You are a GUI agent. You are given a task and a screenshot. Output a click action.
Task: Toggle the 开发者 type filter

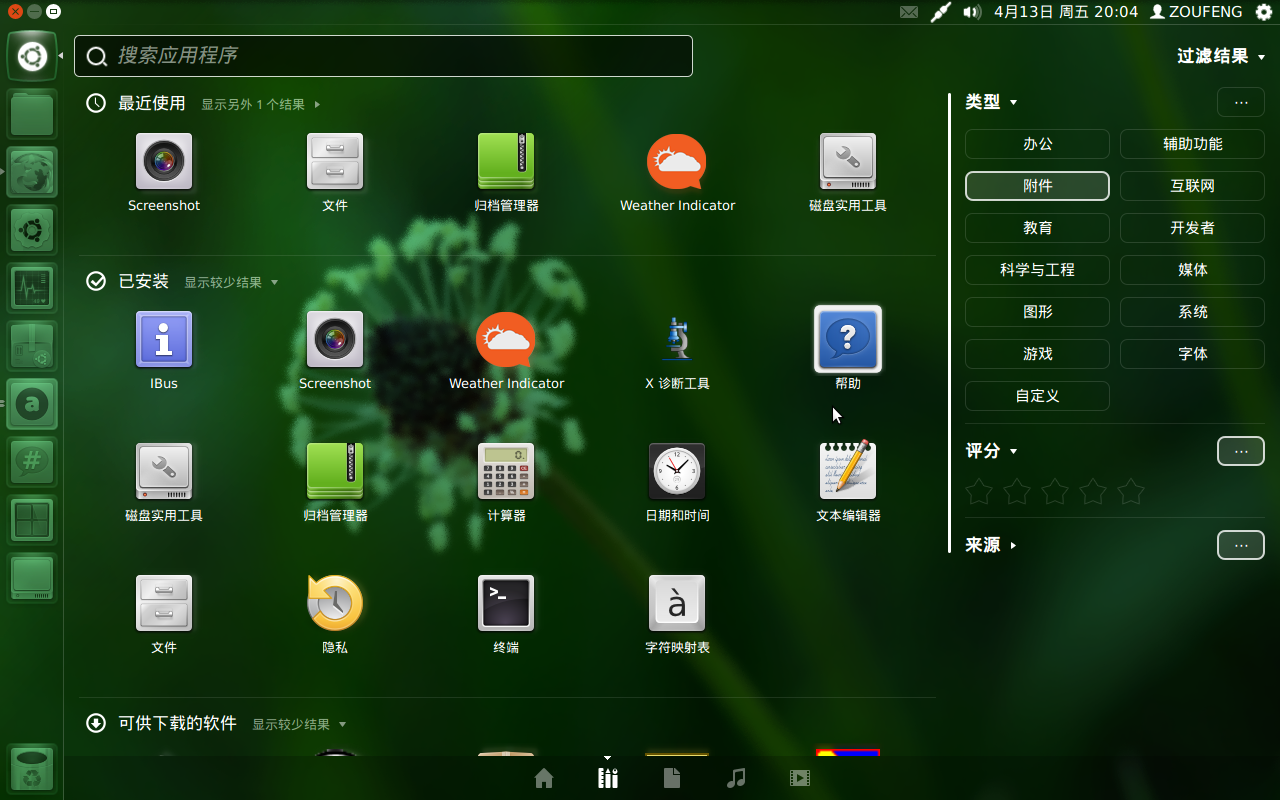(1192, 228)
